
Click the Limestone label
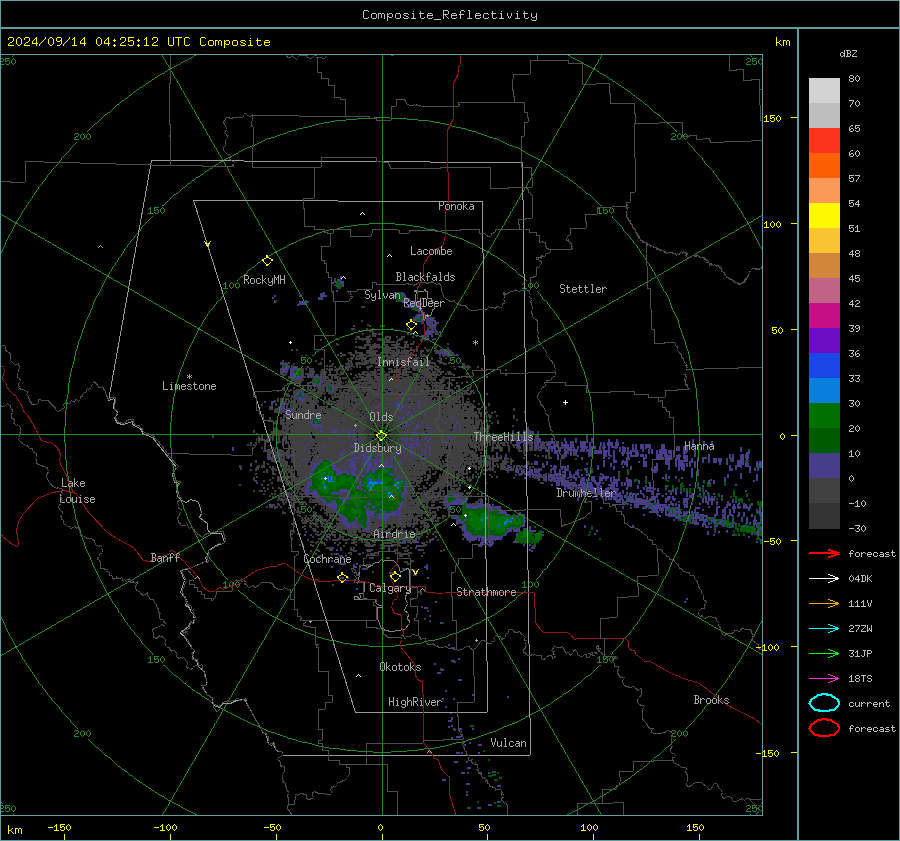pos(189,386)
